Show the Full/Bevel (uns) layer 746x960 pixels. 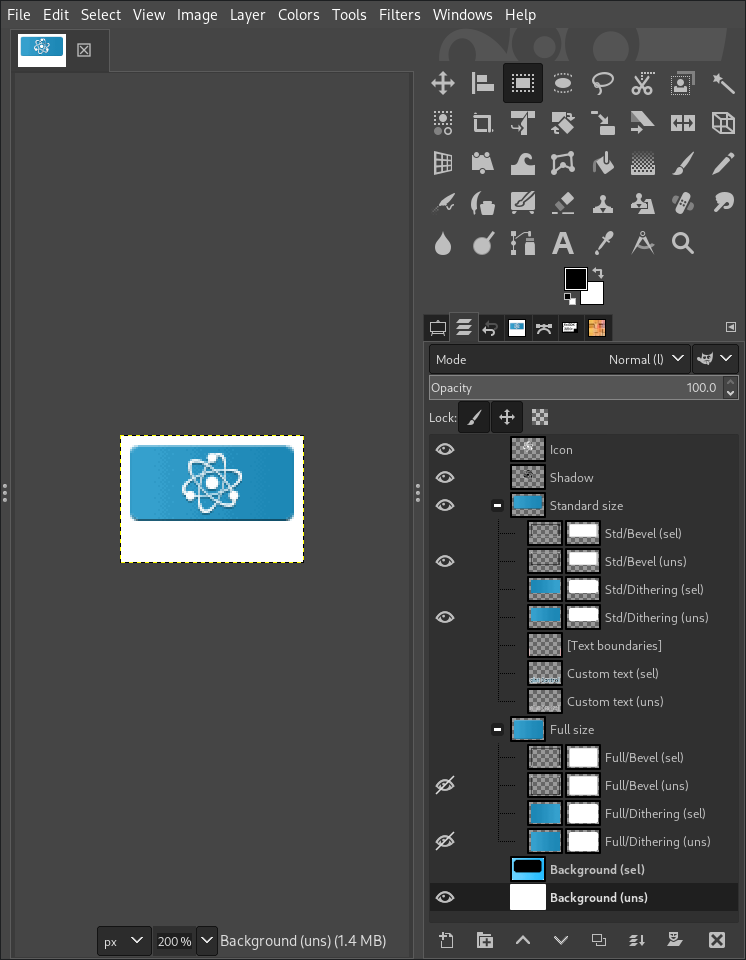click(x=445, y=786)
